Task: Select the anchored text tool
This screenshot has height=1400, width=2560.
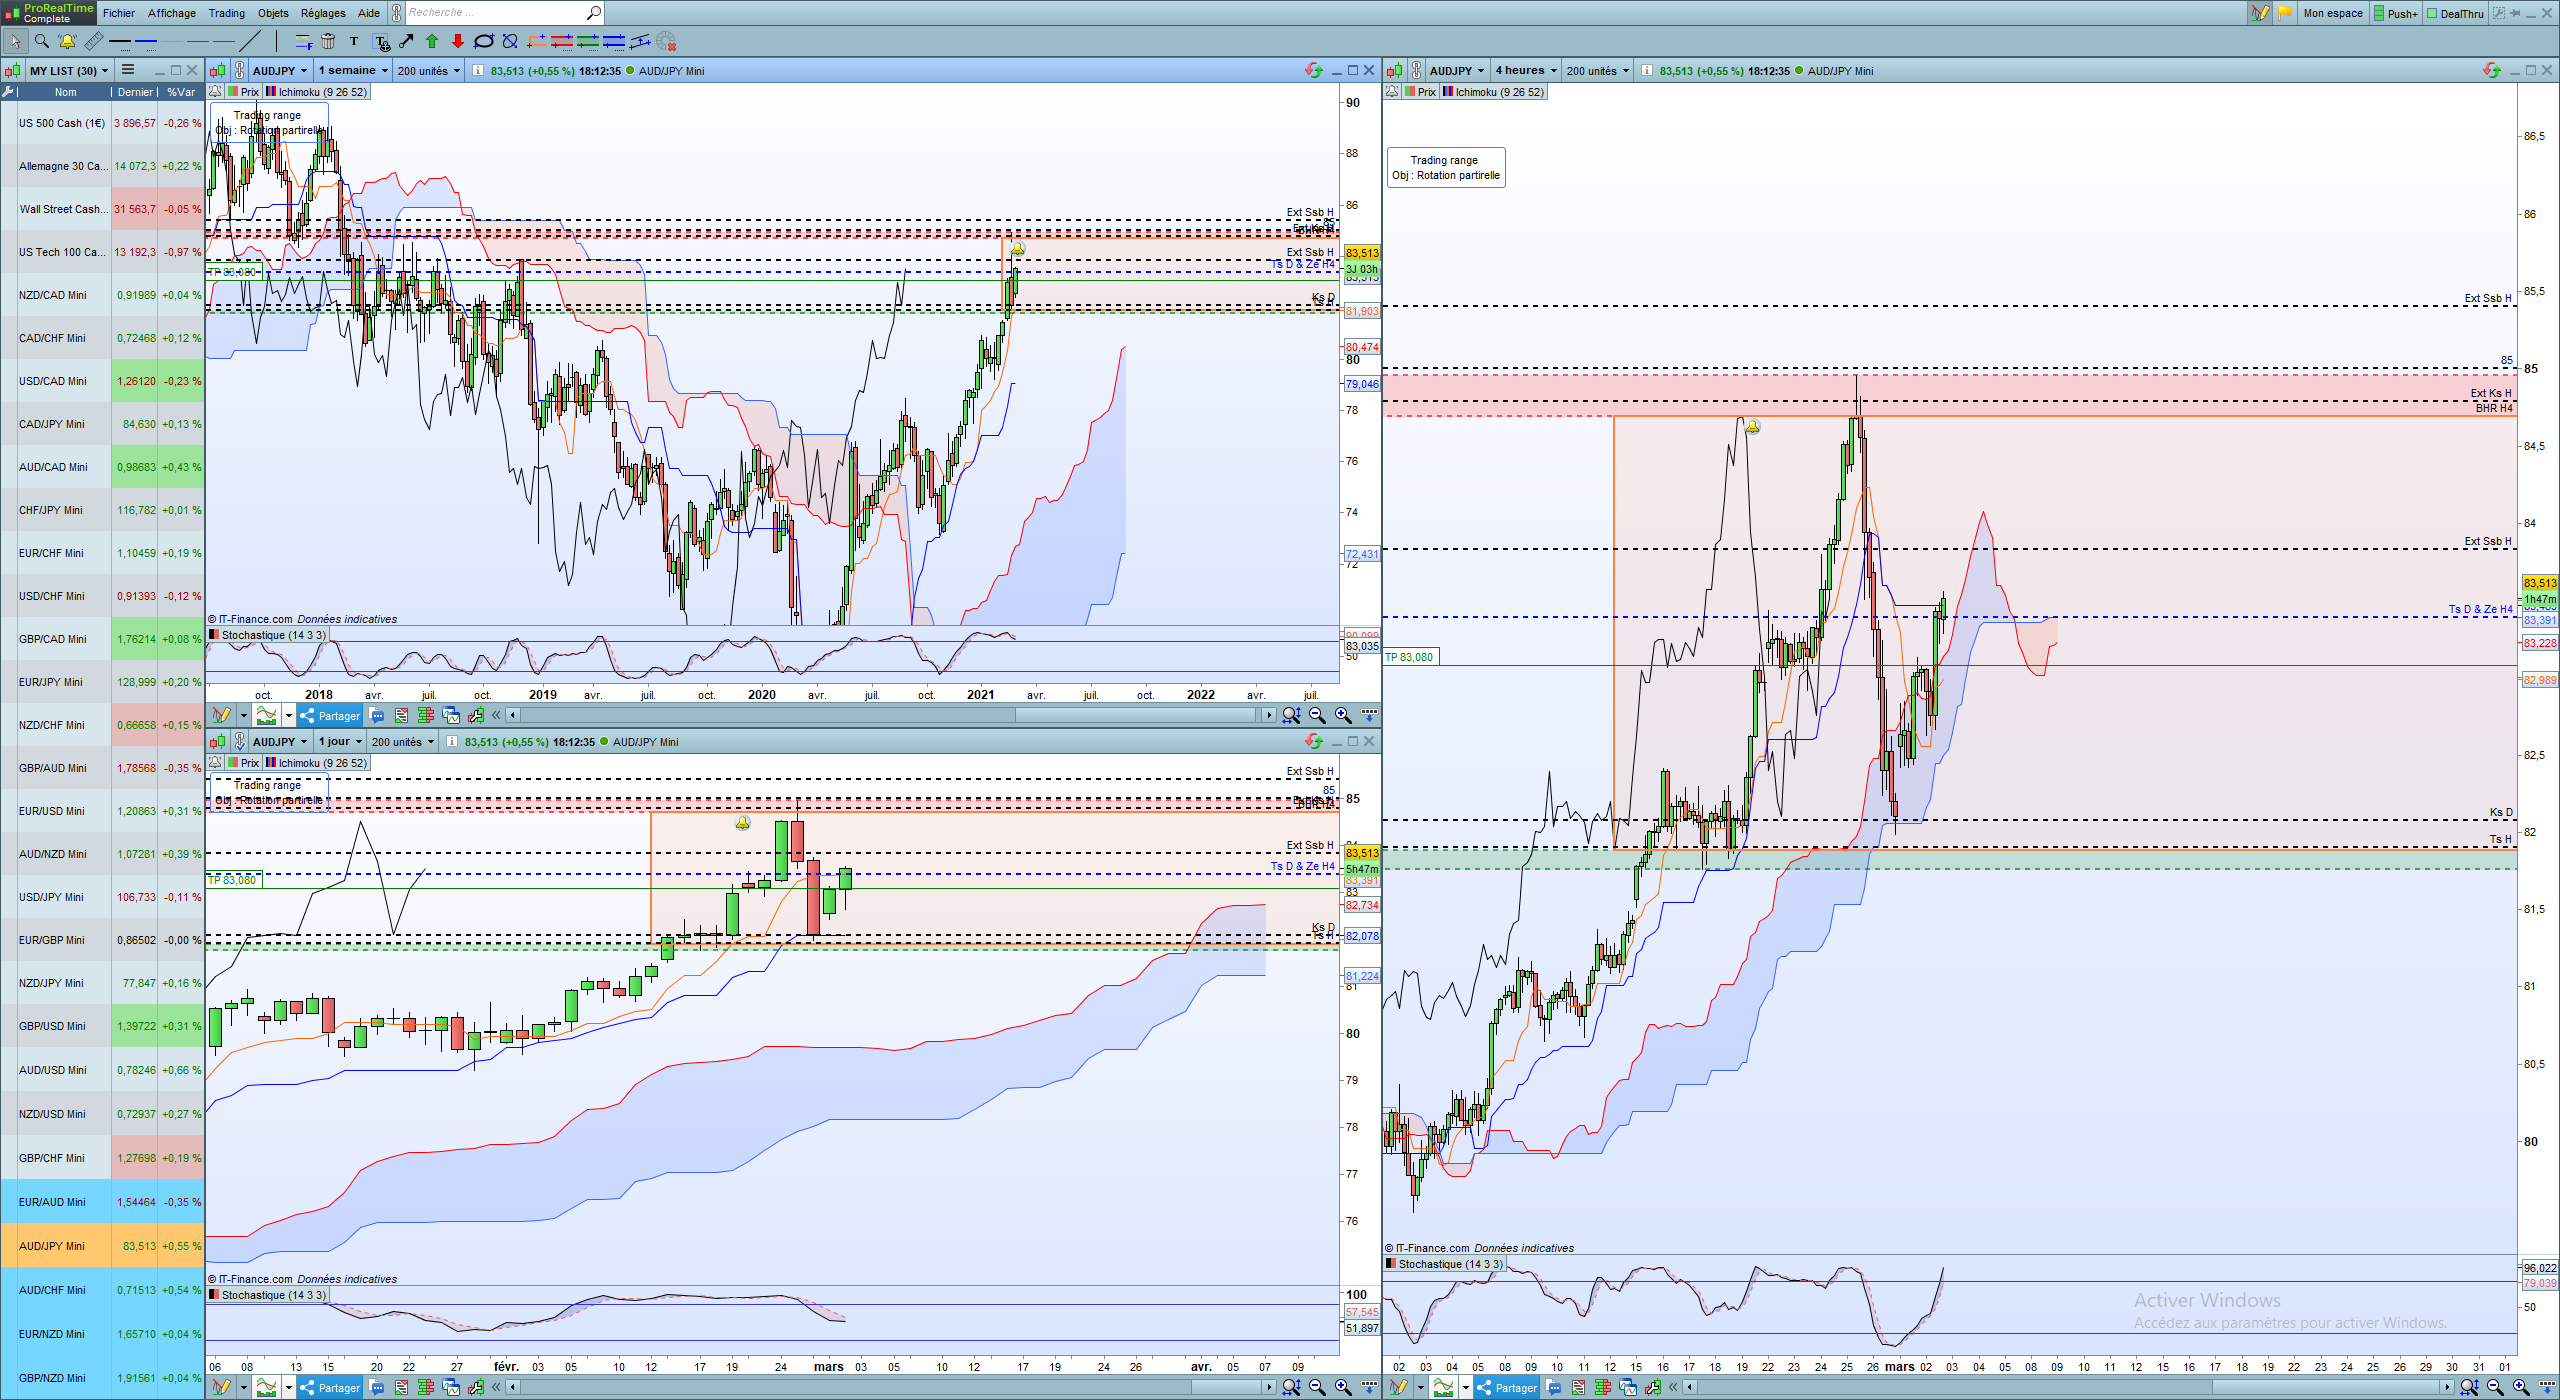Action: 381,41
